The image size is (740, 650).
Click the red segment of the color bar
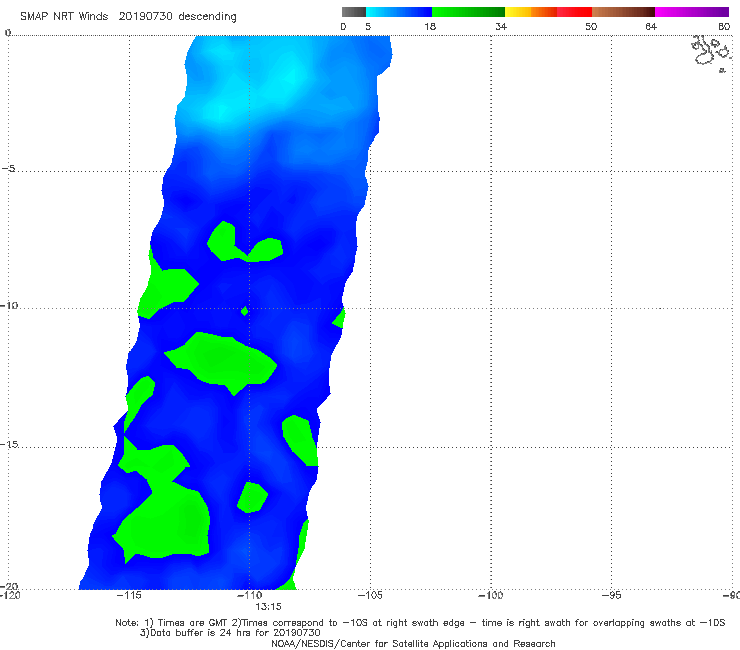(574, 12)
